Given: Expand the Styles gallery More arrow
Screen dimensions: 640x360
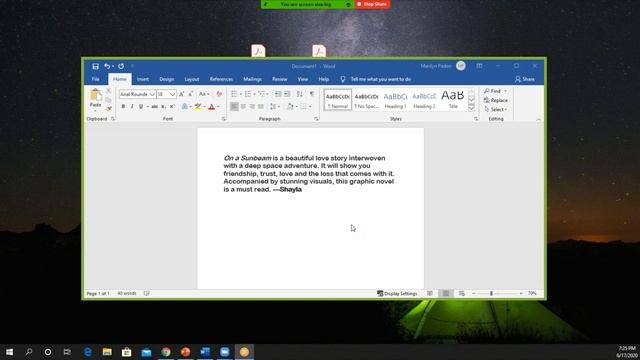Looking at the screenshot, I should pos(471,107).
